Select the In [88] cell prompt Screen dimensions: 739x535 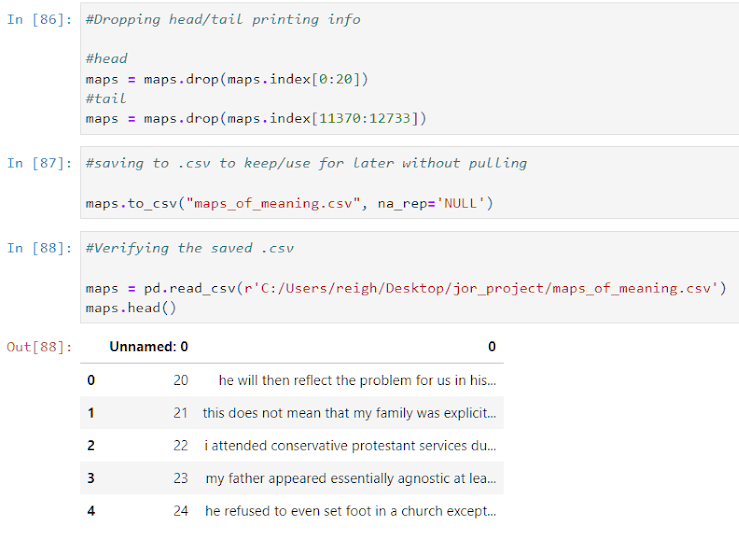38,248
